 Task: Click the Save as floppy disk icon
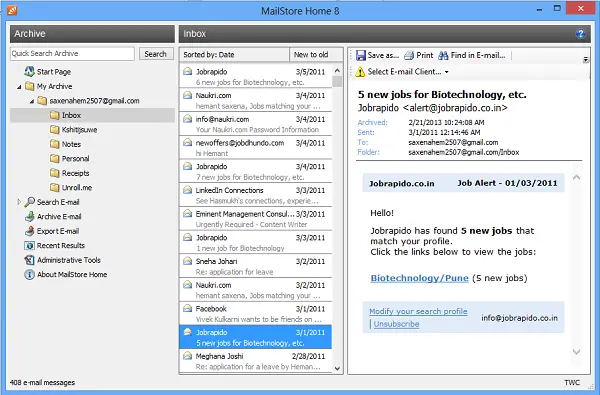(360, 55)
